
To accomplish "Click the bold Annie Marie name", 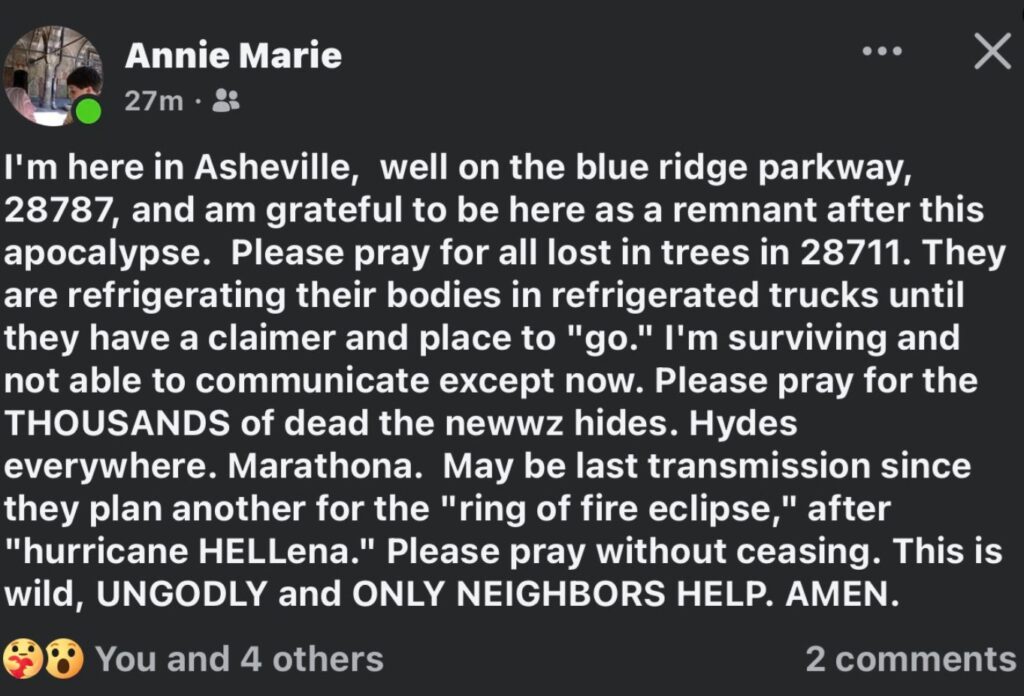I will (232, 56).
